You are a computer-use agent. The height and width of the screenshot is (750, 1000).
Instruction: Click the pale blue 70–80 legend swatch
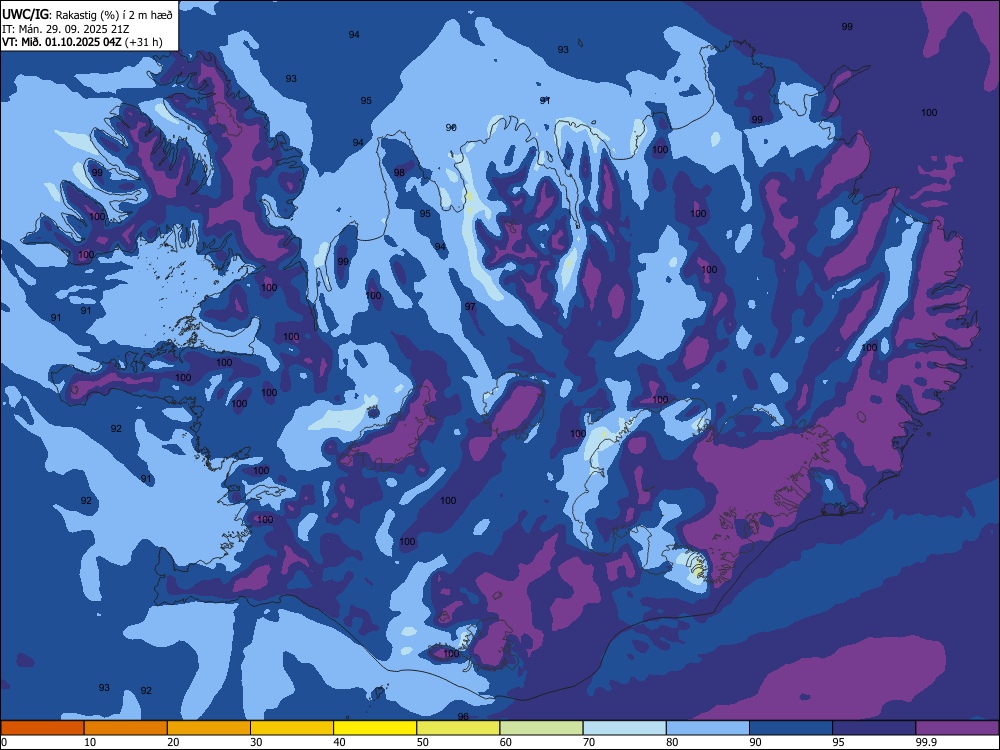pos(625,728)
